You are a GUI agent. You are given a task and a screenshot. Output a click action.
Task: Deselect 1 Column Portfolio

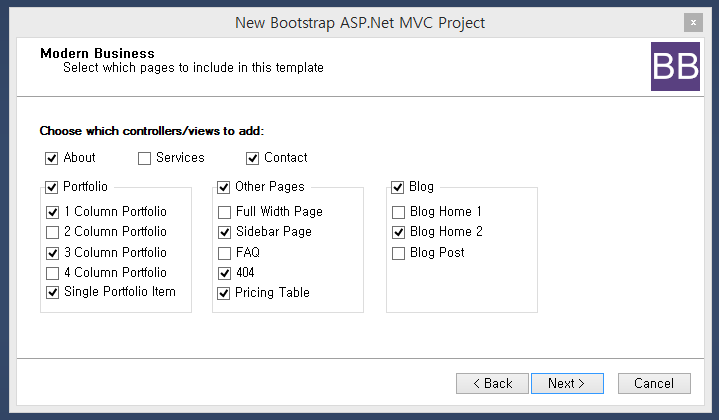(52, 212)
